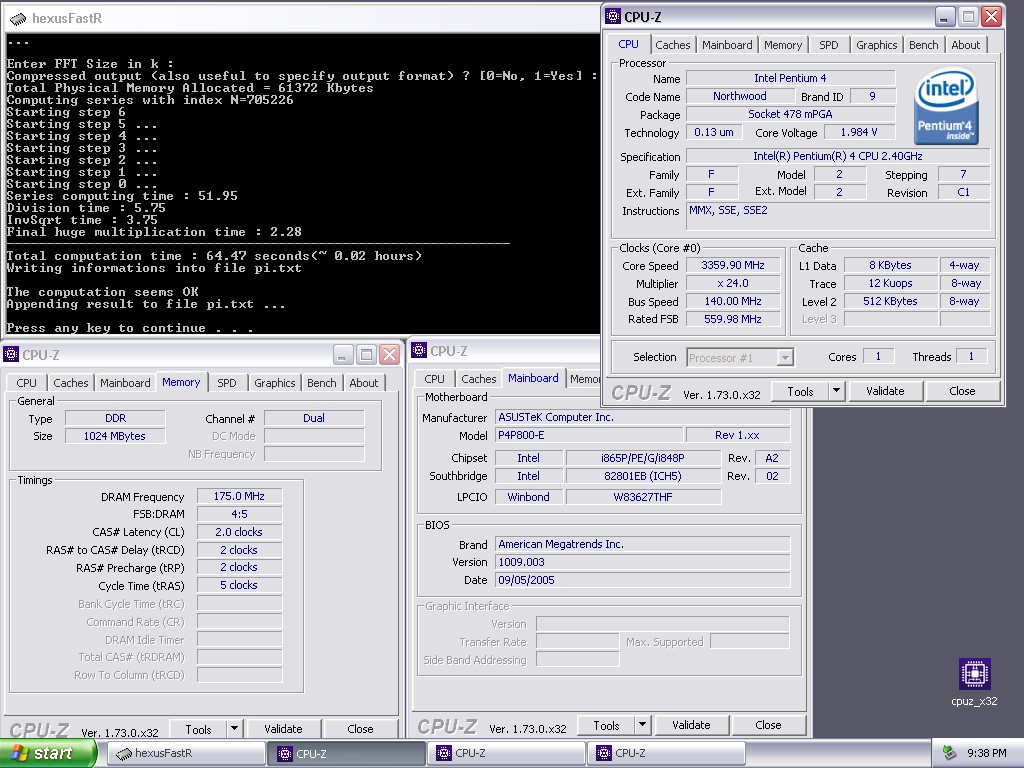Screen dimensions: 1024x768
Task: Select the CPU tab in the Mainboard window
Action: tap(434, 379)
